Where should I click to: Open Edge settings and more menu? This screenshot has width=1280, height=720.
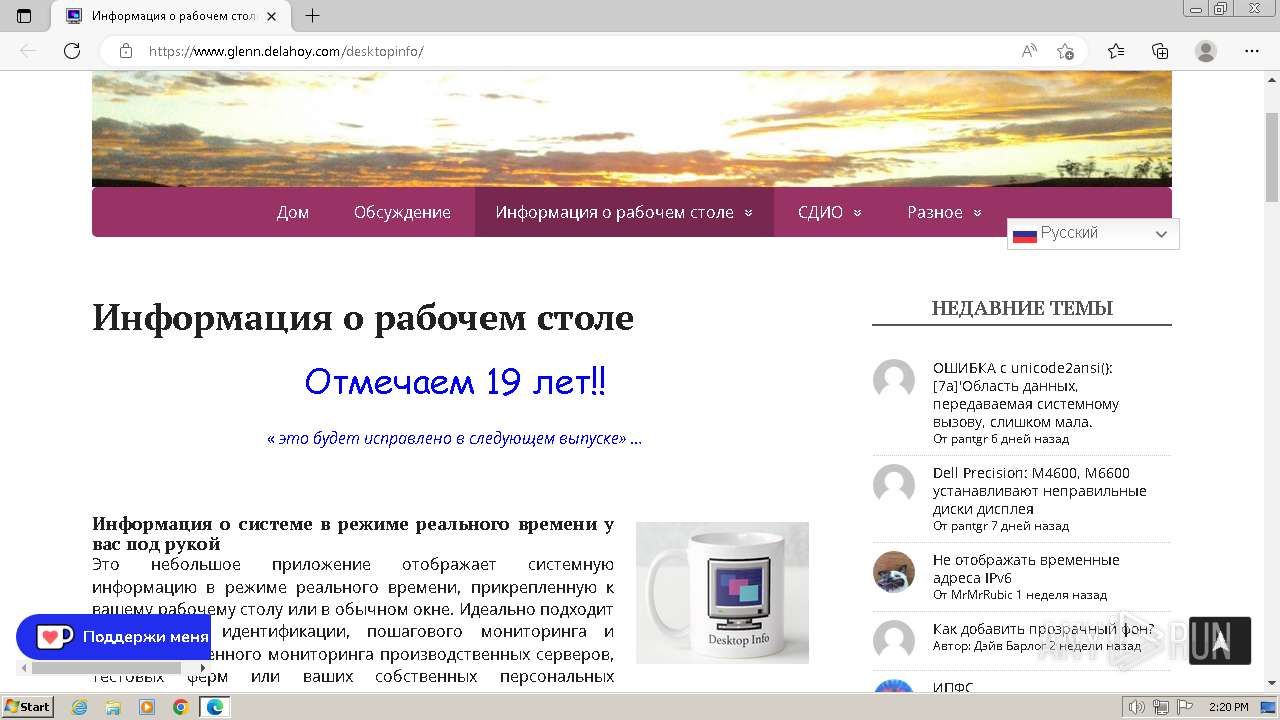pyautogui.click(x=1252, y=51)
